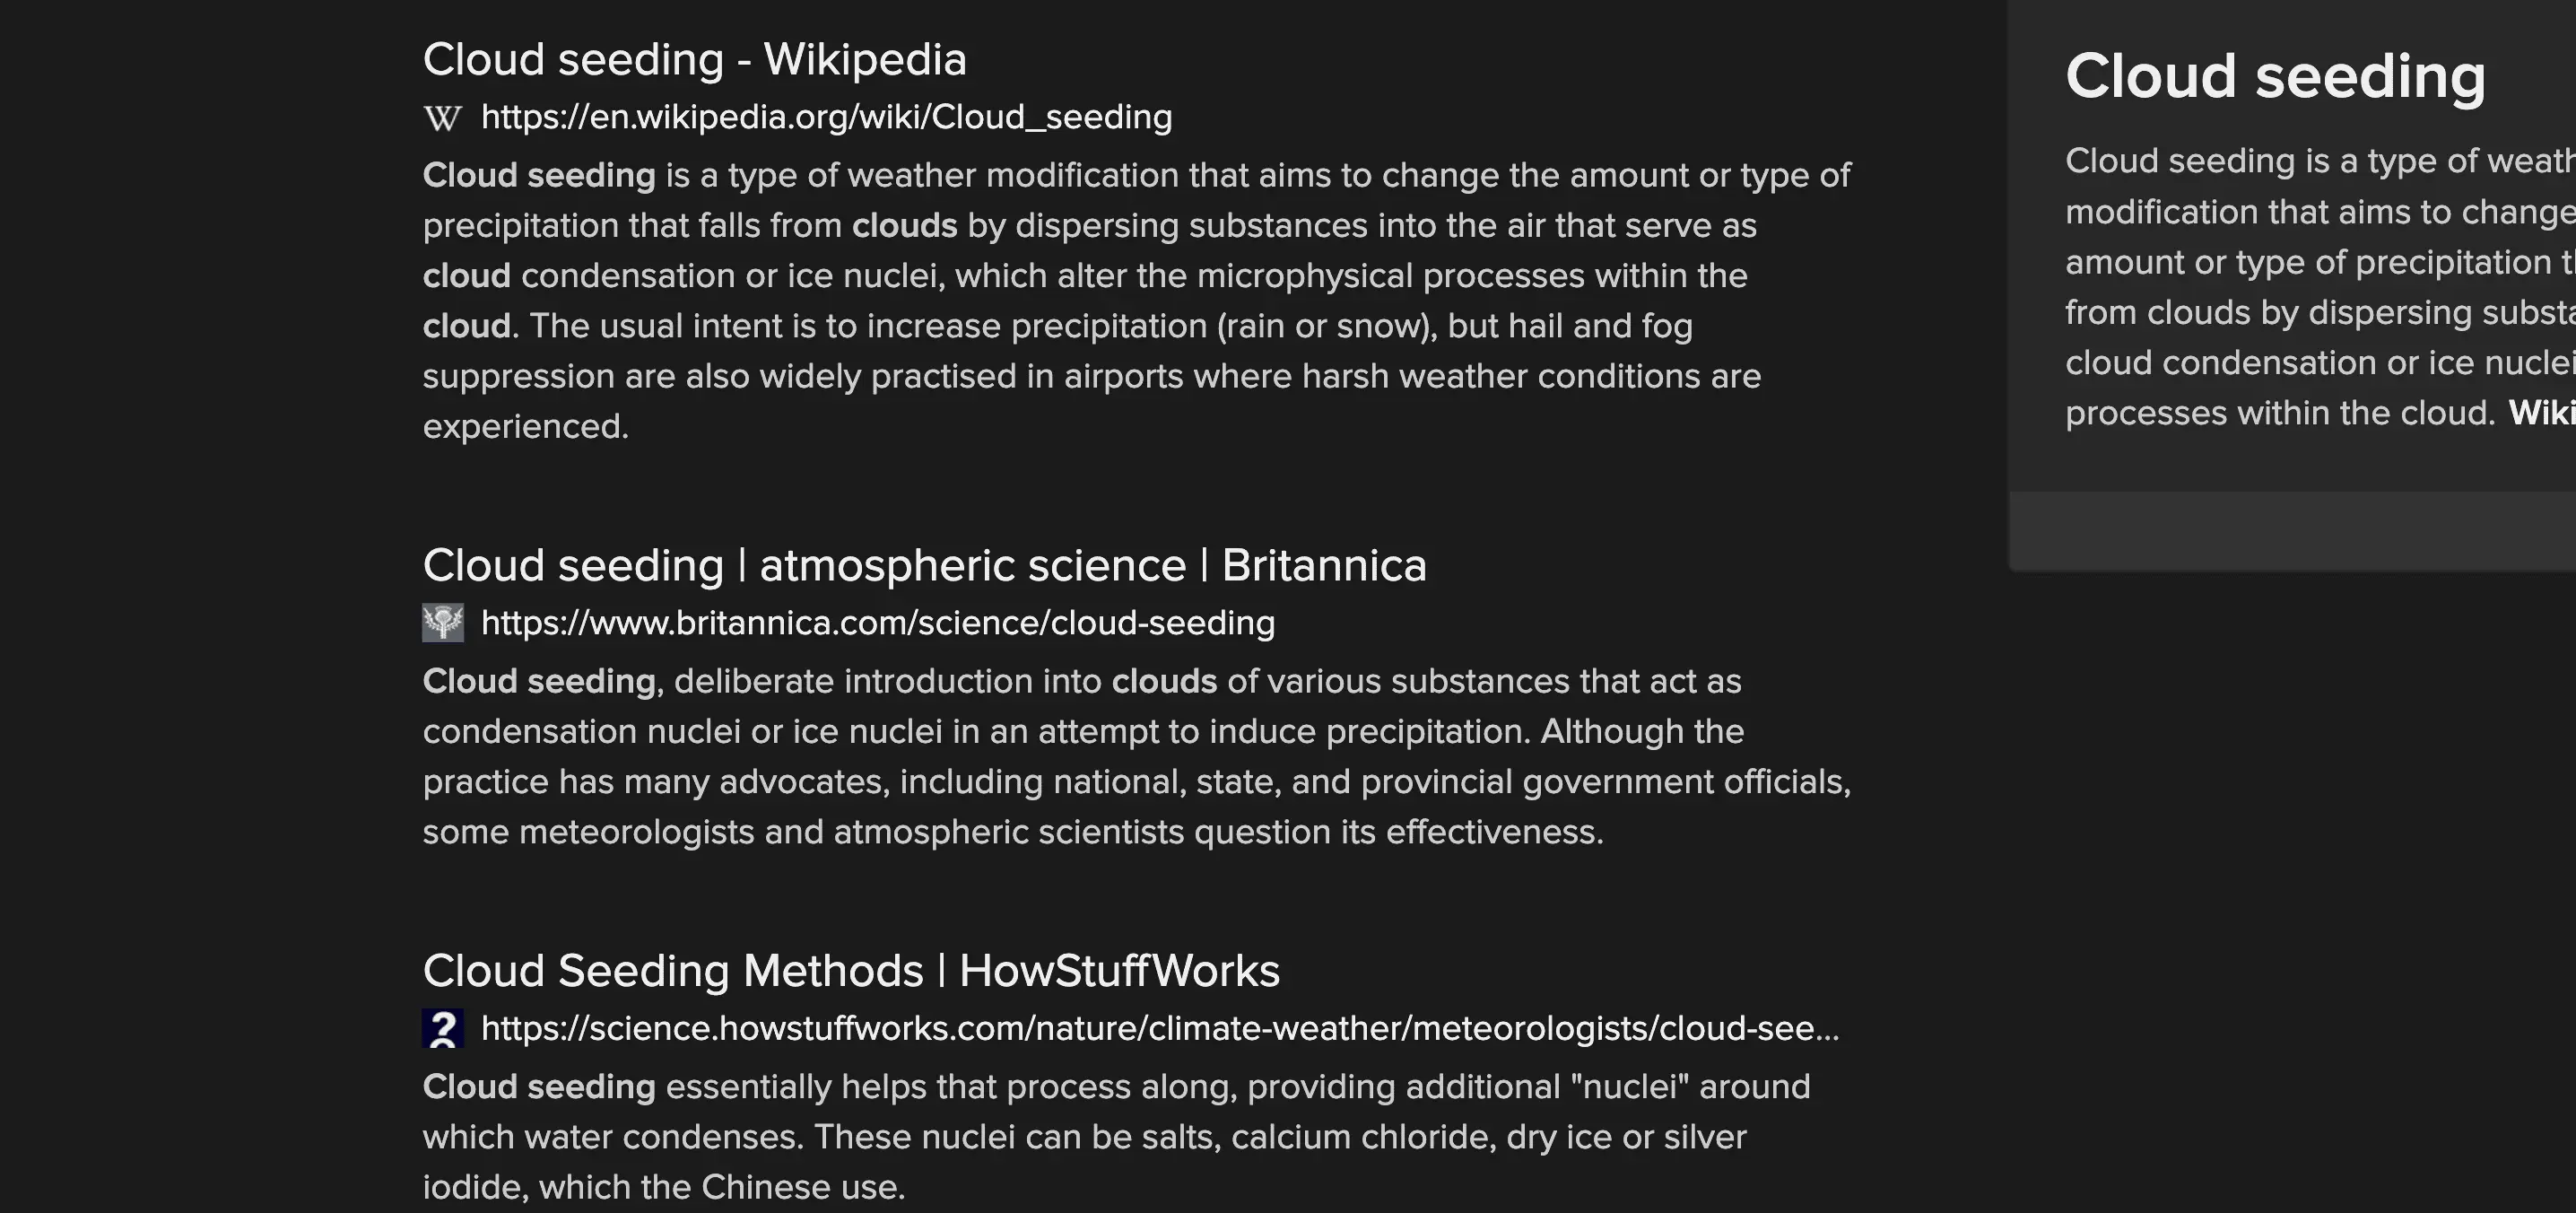
Task: Click the en.wikipedia.org Cloud_seeding URL
Action: pos(826,118)
